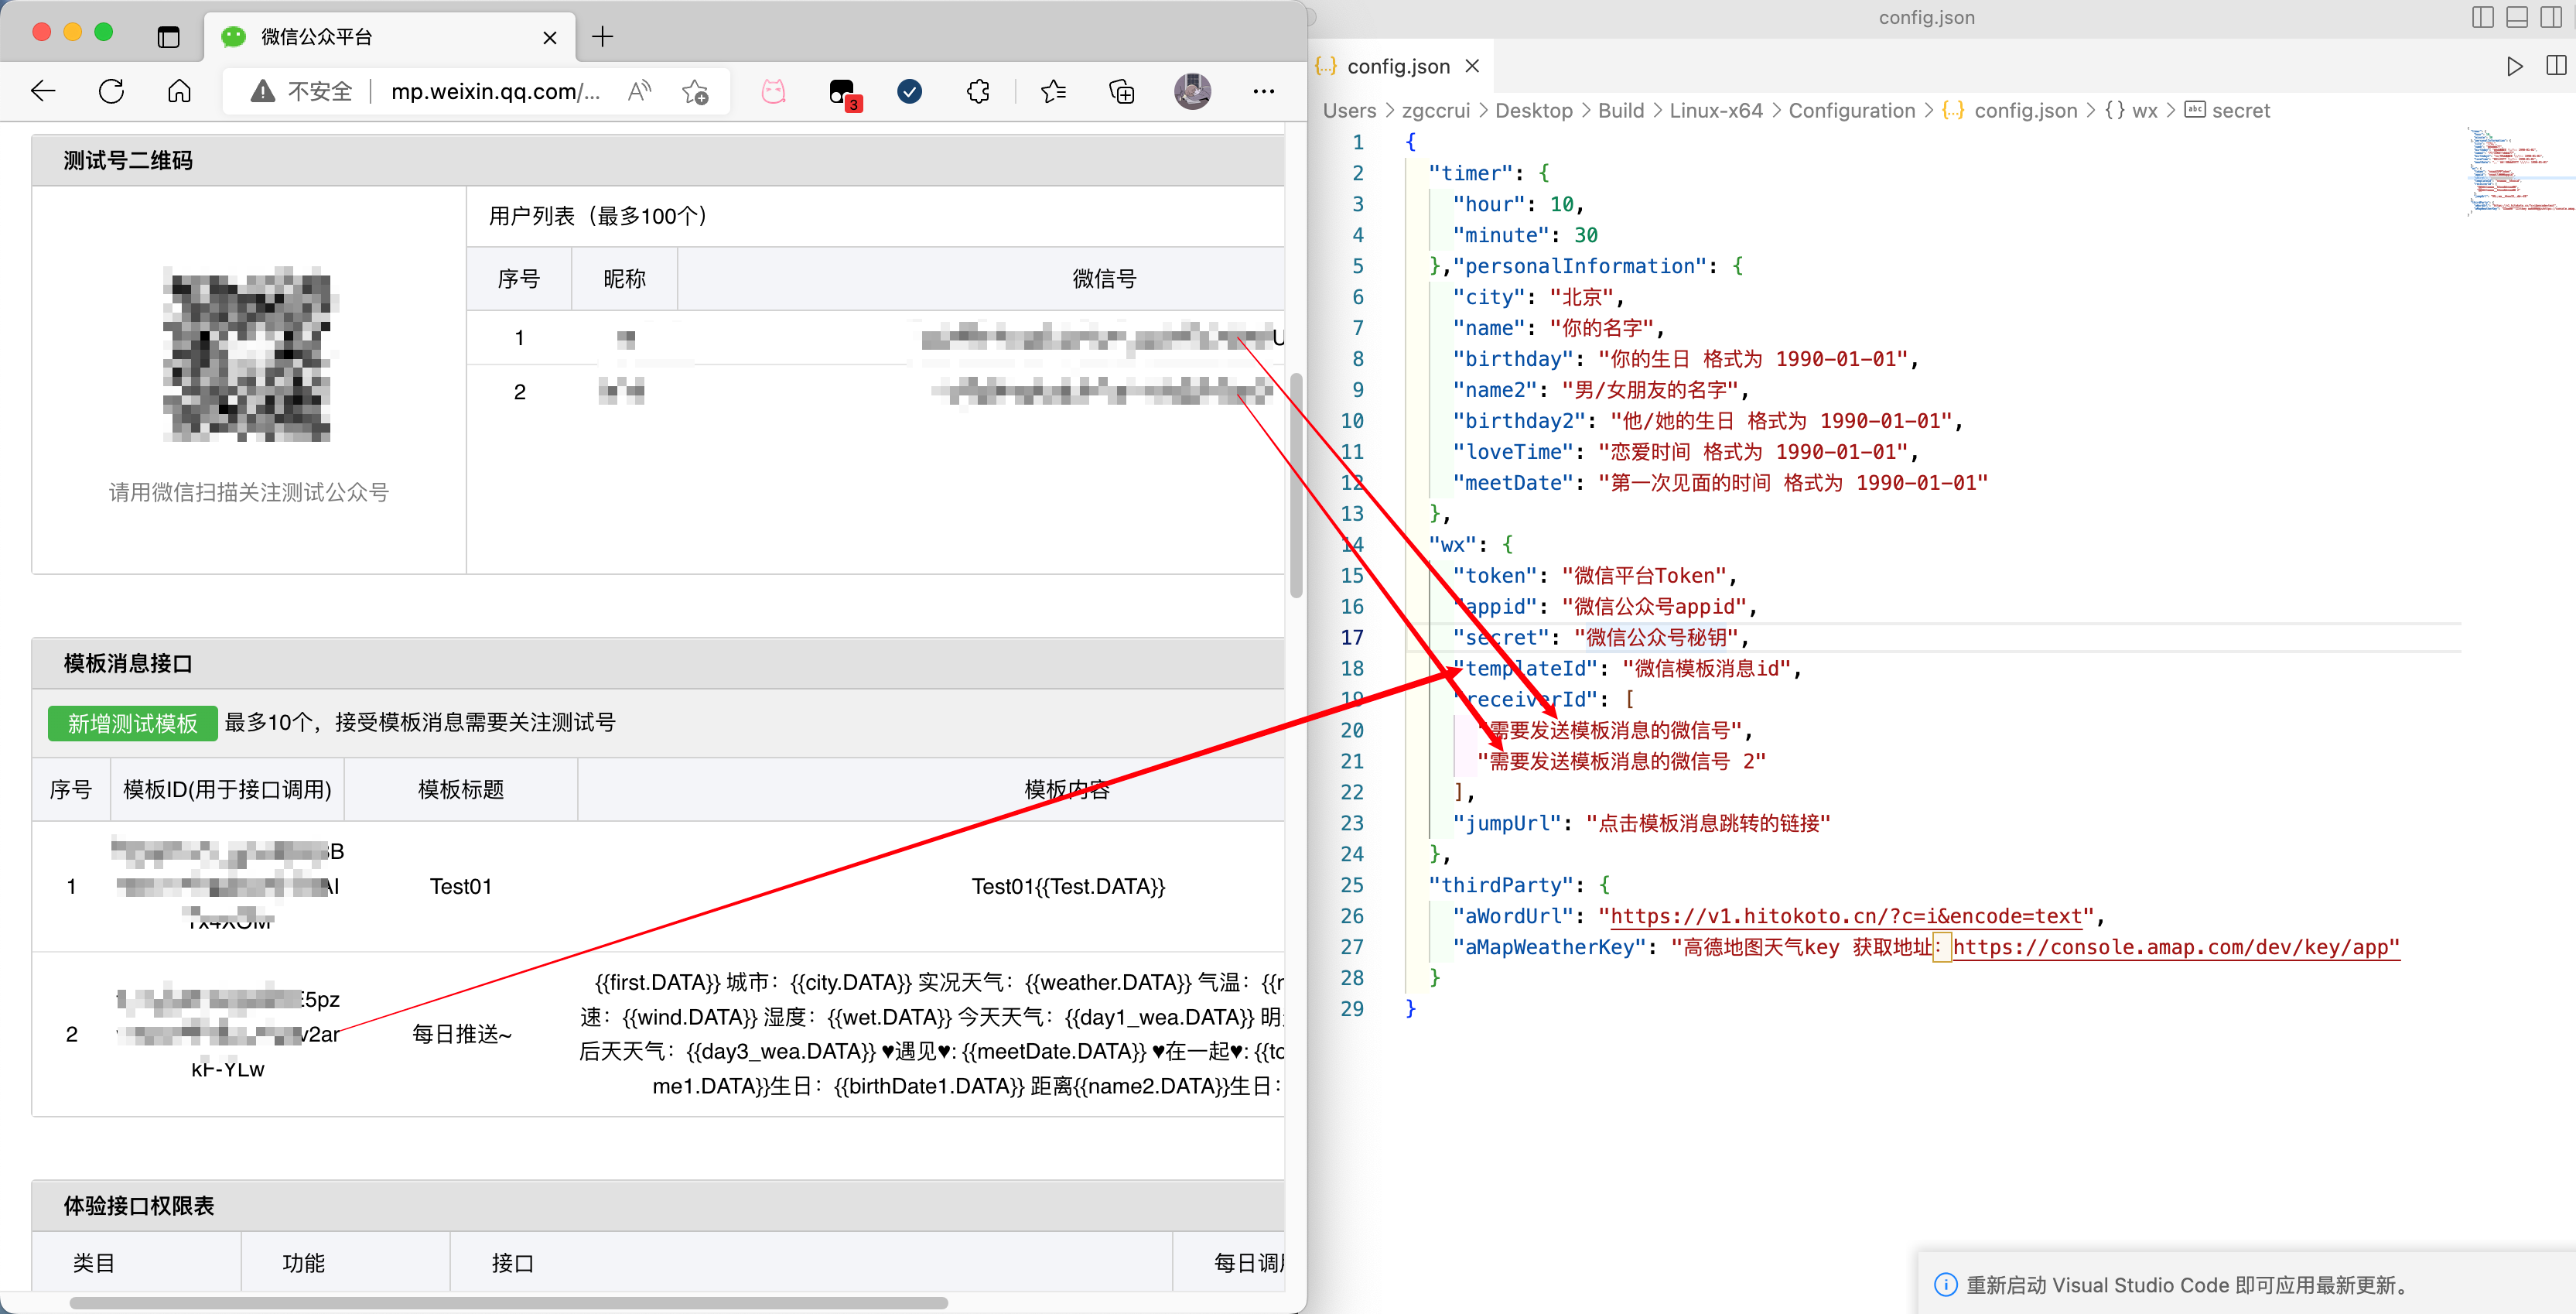Open the browser profile avatar
Screen dimensions: 2576x1314
1192,92
